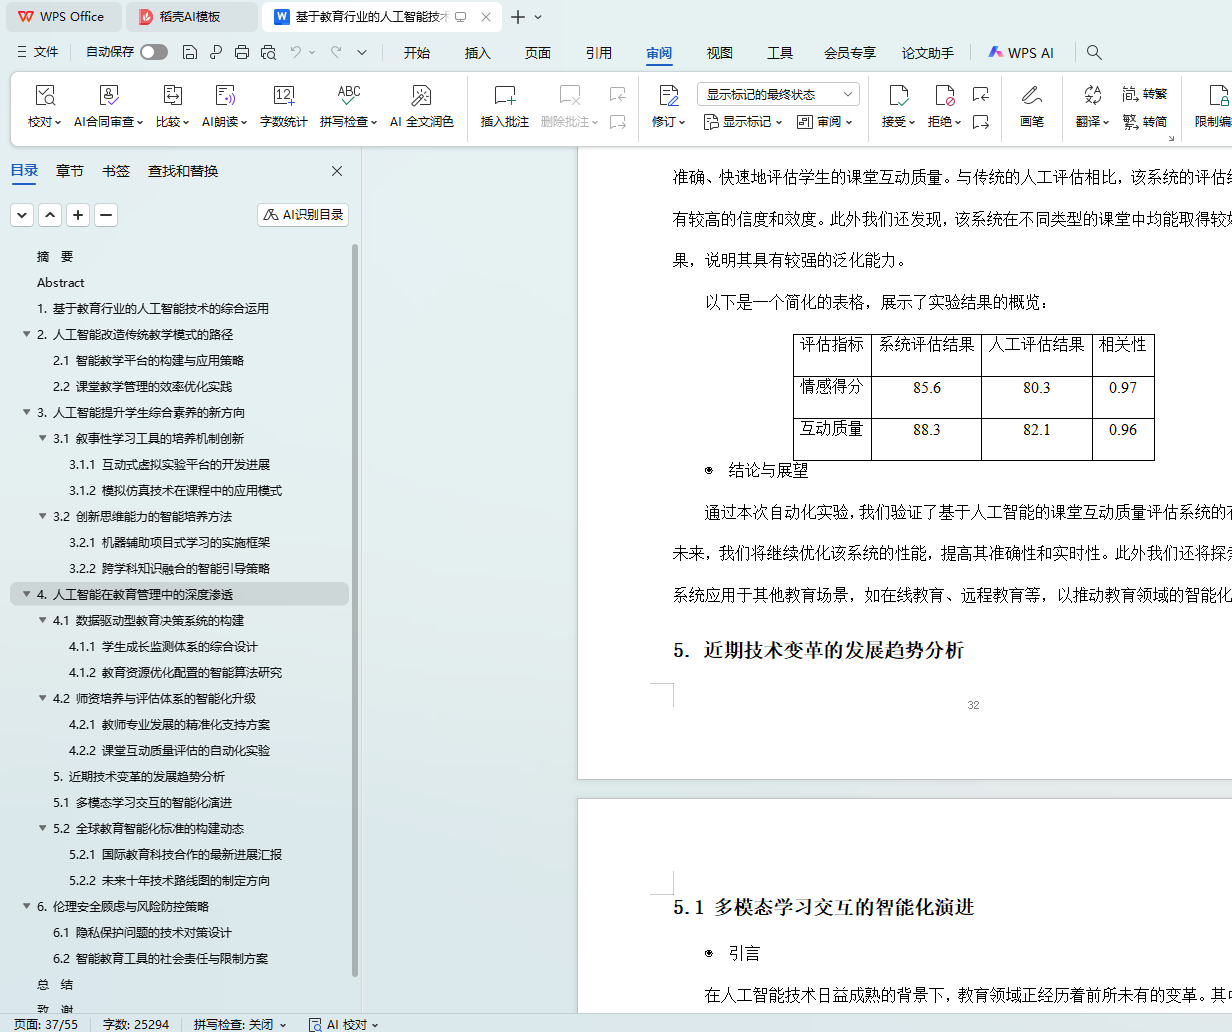The height and width of the screenshot is (1032, 1232).
Task: Click the AI识别目录 button
Action: coord(303,214)
